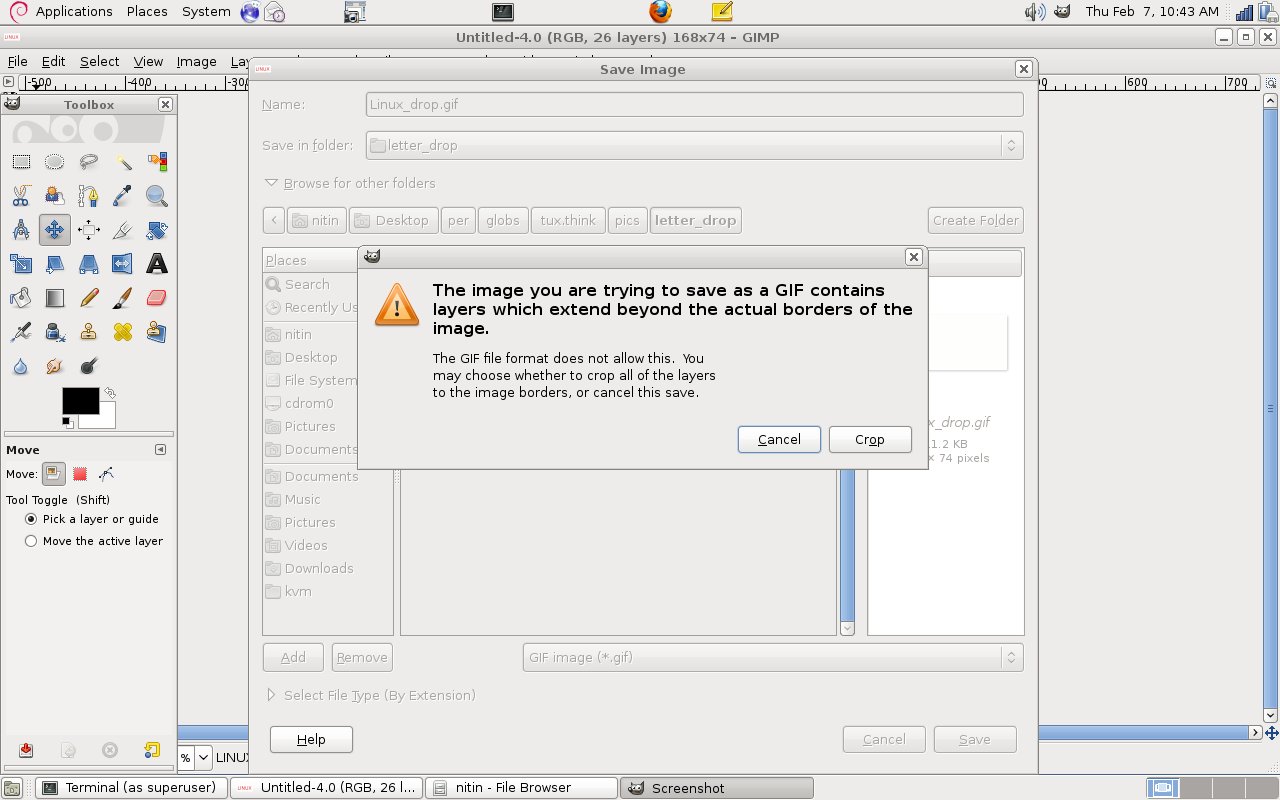Select the Flip tool
Screen dimensions: 1280x800
pos(123,264)
